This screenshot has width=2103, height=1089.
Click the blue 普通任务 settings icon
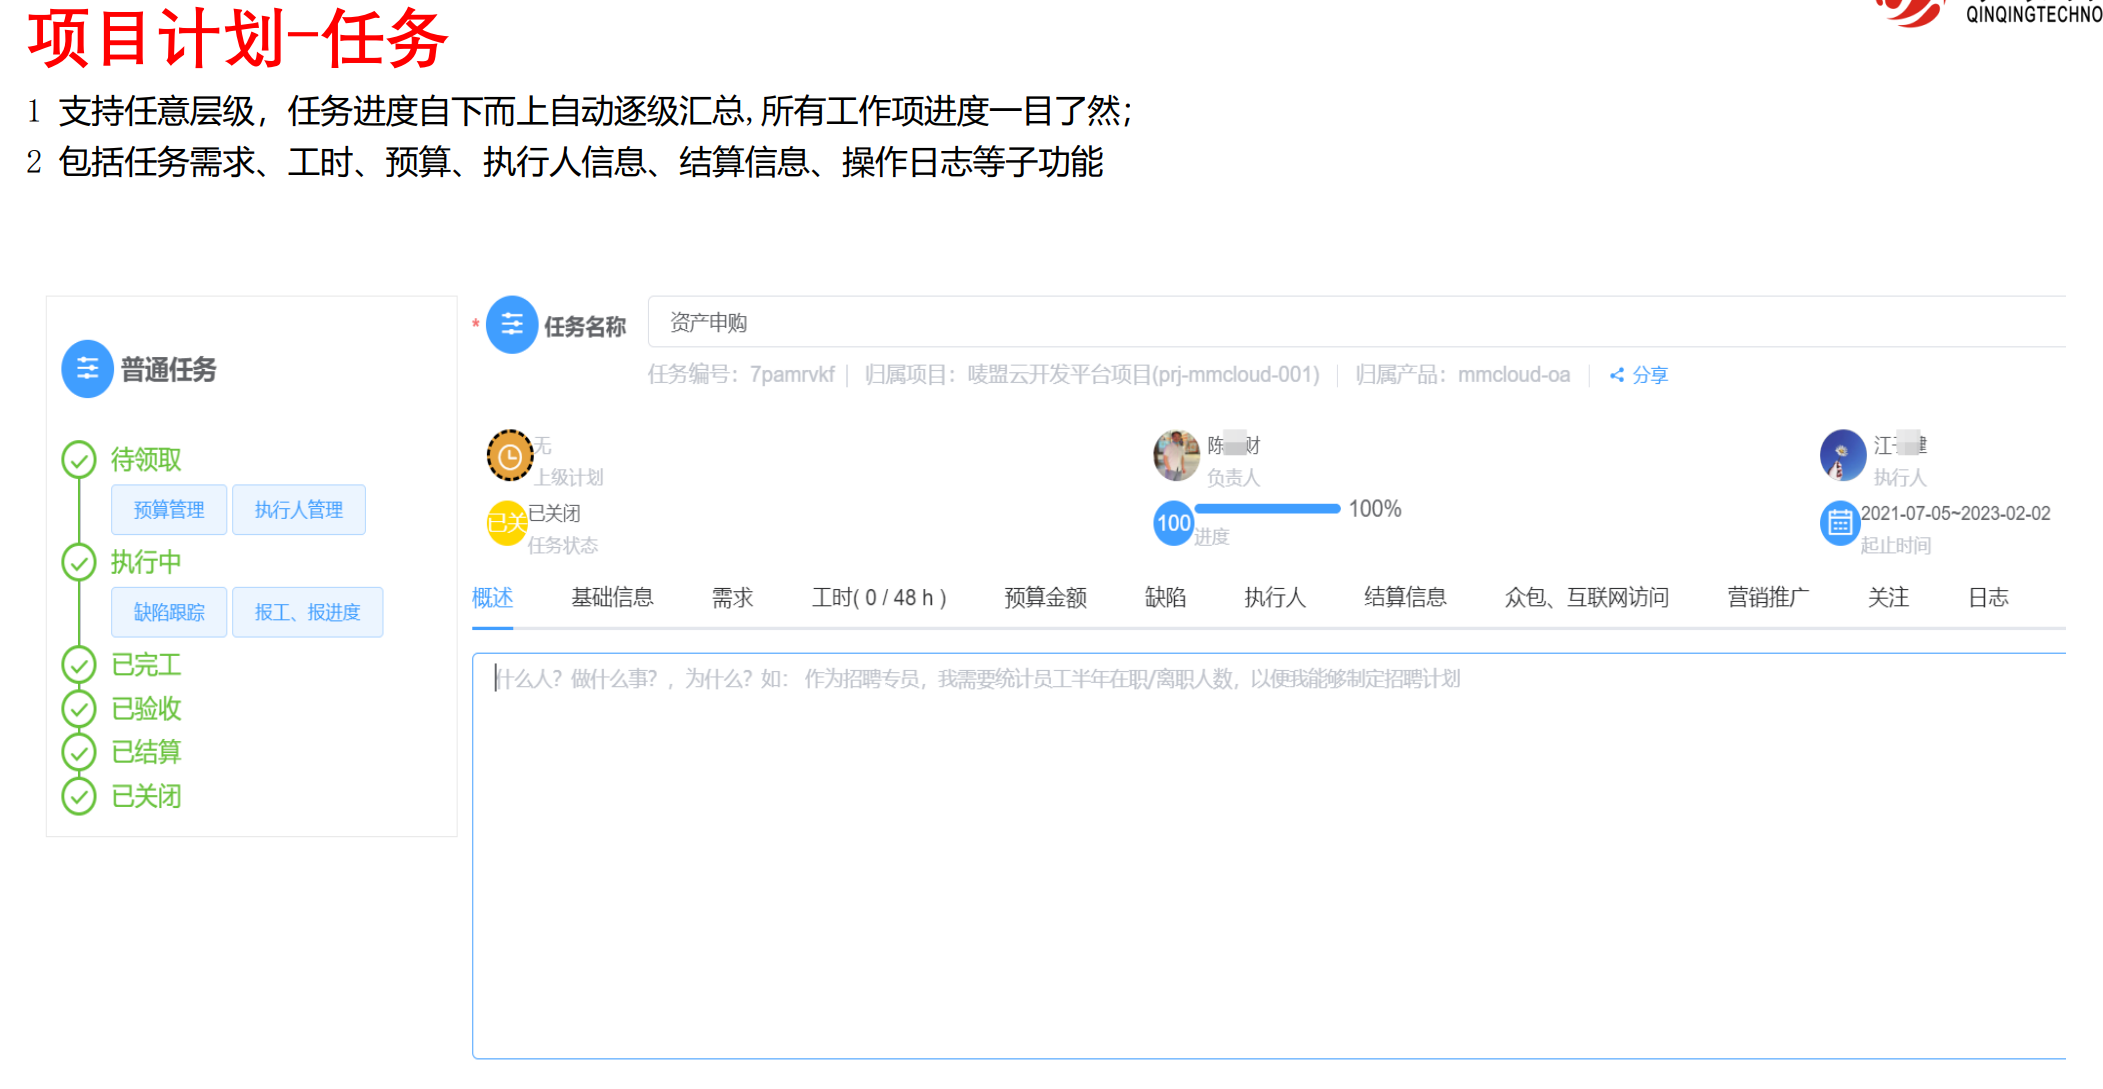[87, 369]
